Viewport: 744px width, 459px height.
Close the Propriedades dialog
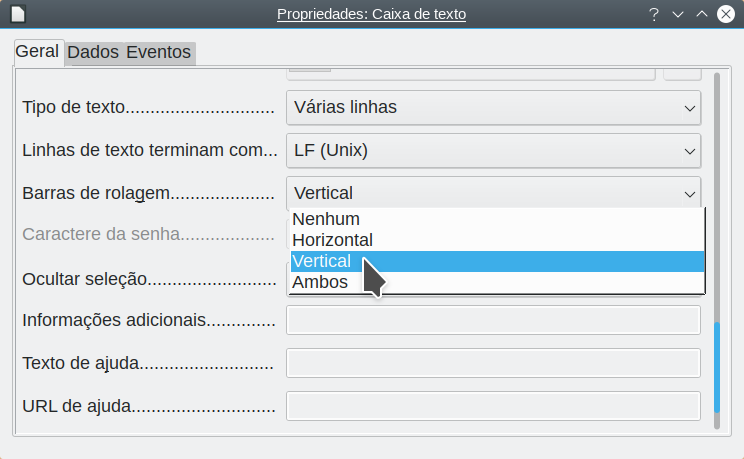point(725,14)
